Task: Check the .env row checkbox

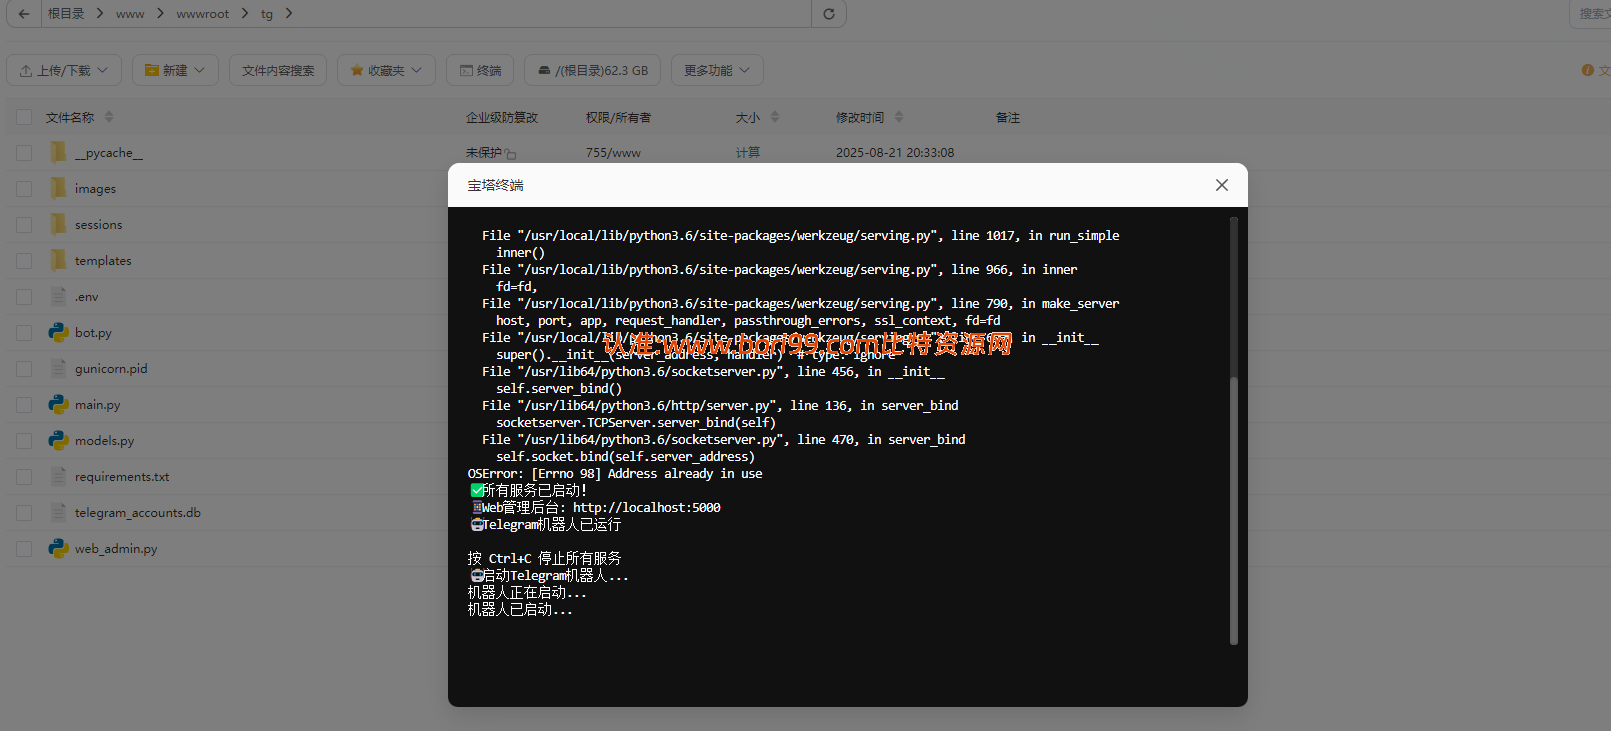Action: (x=24, y=297)
